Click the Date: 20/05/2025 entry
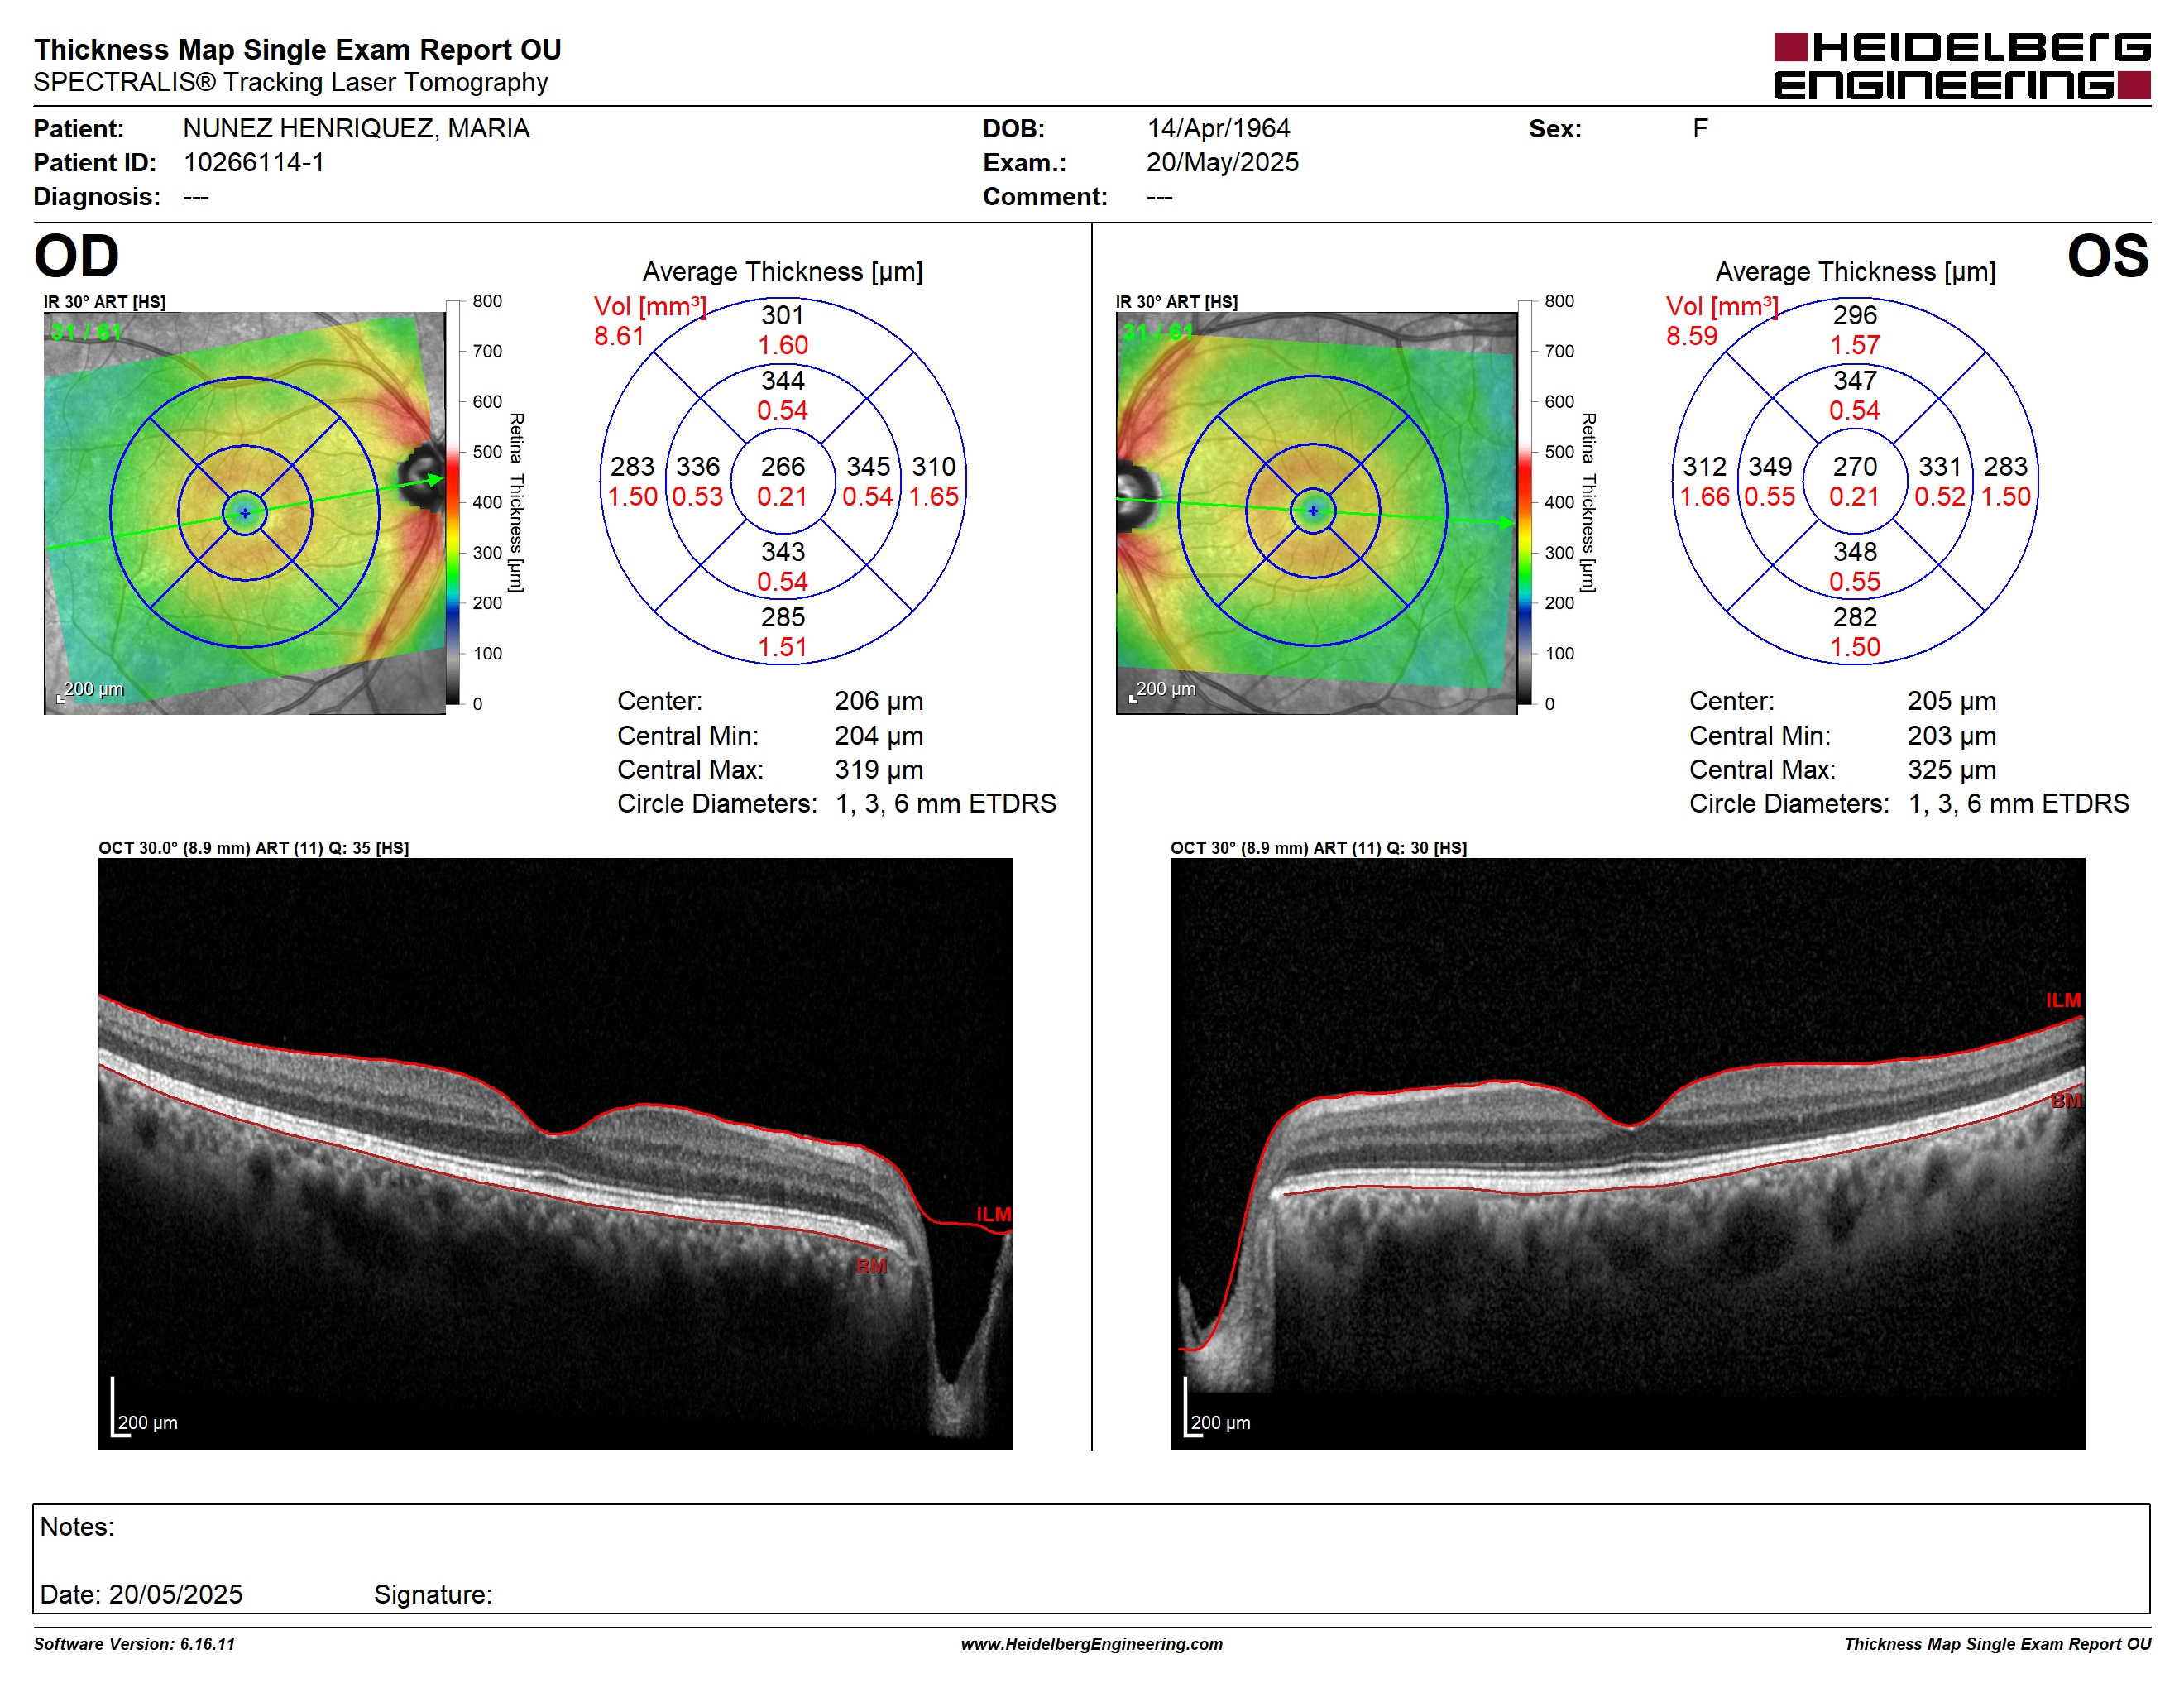Viewport: 2184px width, 1688px height. pos(141,1594)
